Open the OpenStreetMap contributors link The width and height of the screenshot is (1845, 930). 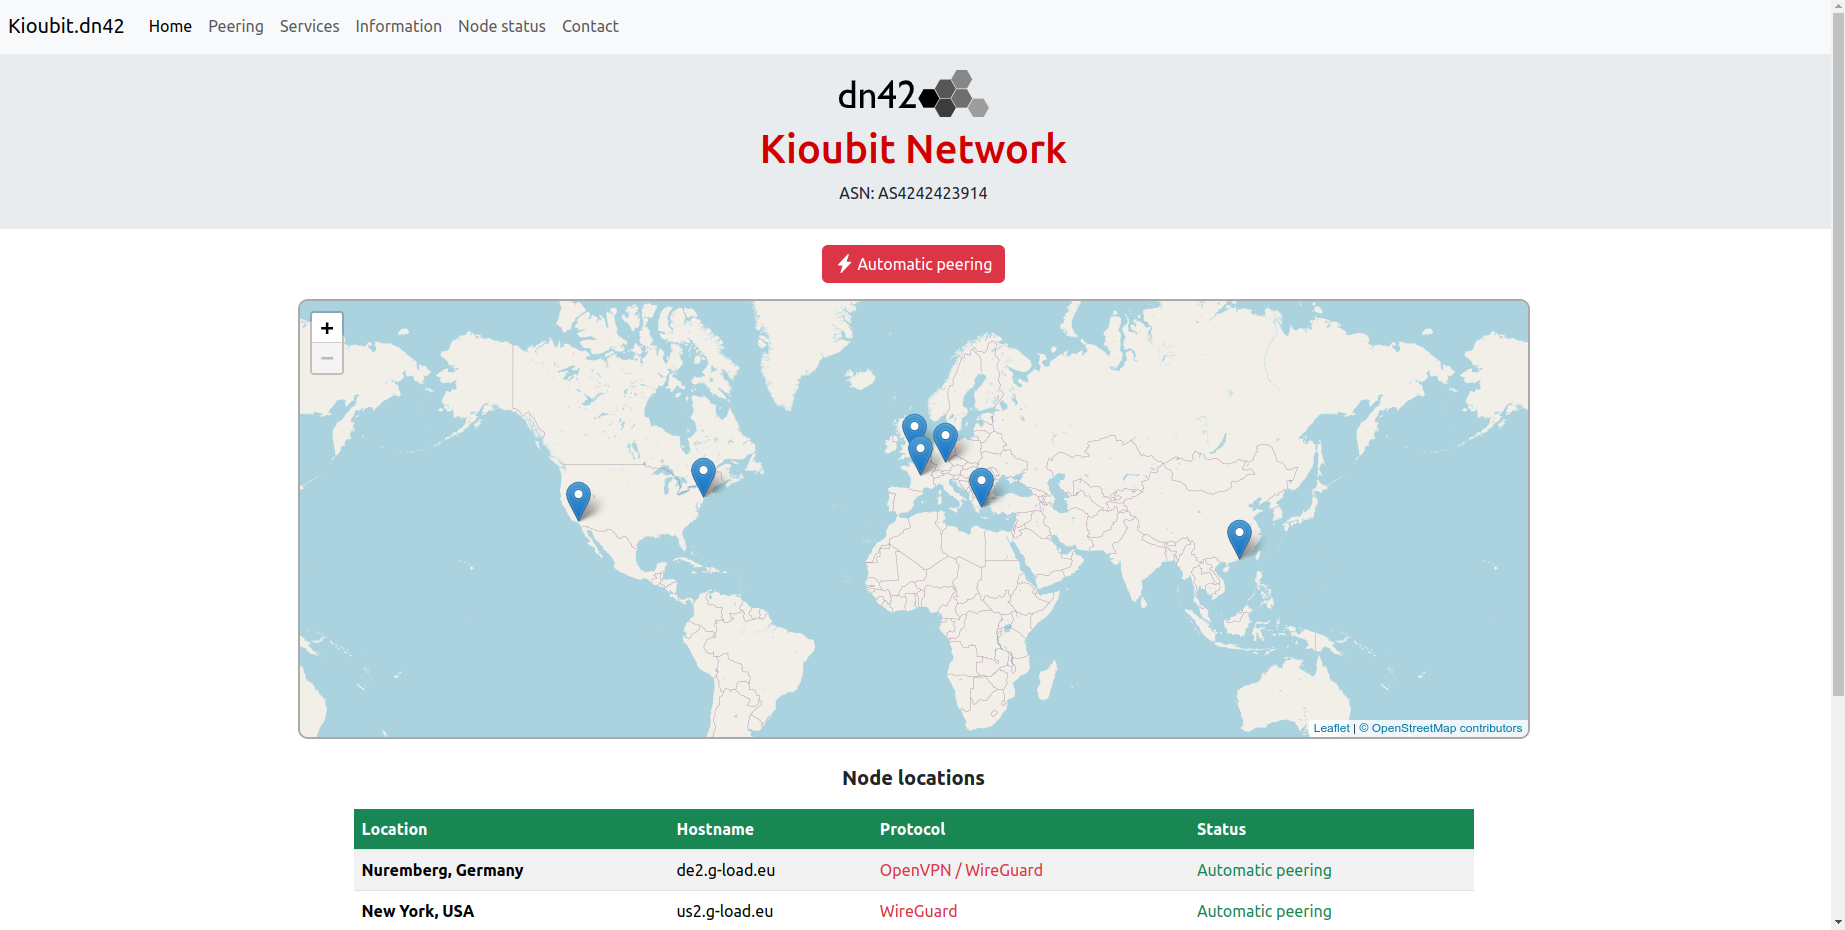click(1446, 728)
